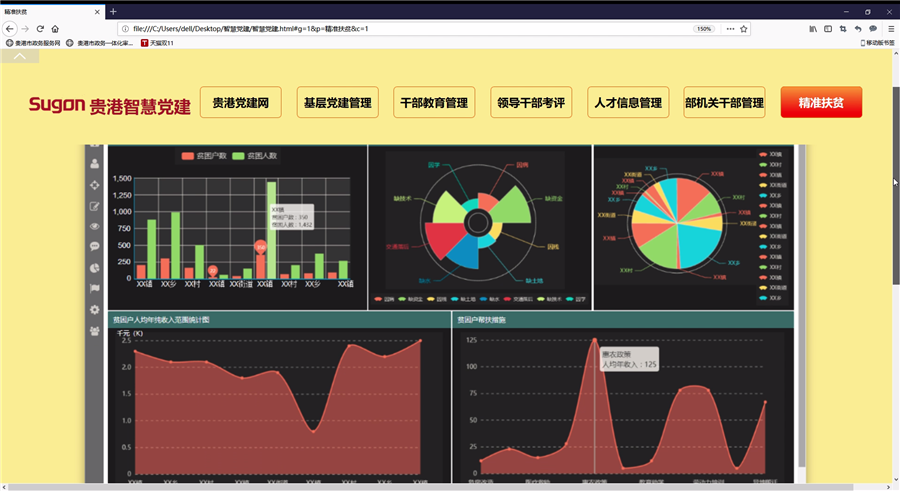Click the red 精准扶贫 button
900x491 pixels.
click(821, 102)
